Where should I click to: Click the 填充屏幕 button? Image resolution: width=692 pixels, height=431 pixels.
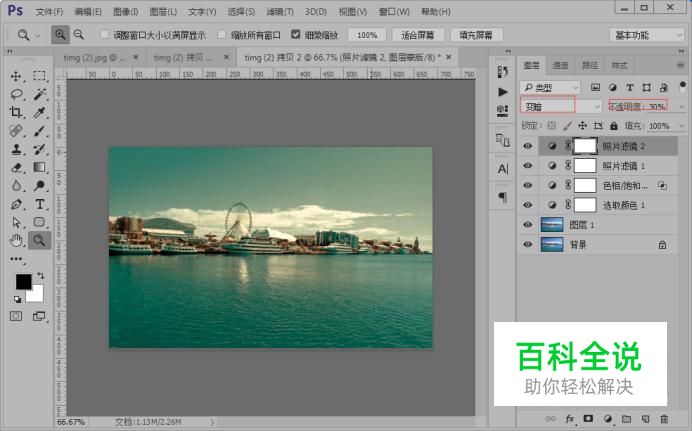pos(475,35)
